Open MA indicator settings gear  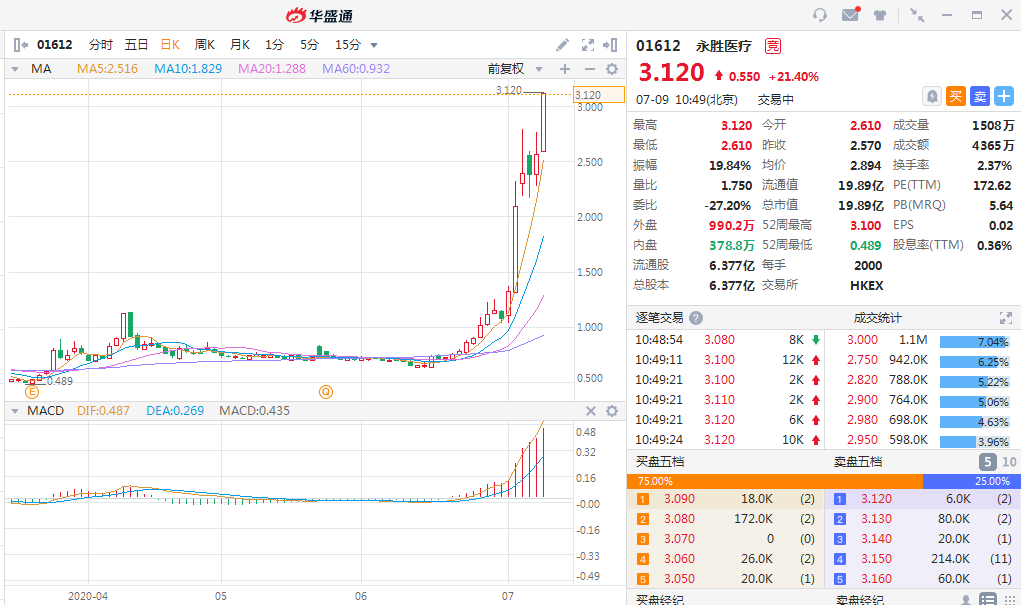612,69
